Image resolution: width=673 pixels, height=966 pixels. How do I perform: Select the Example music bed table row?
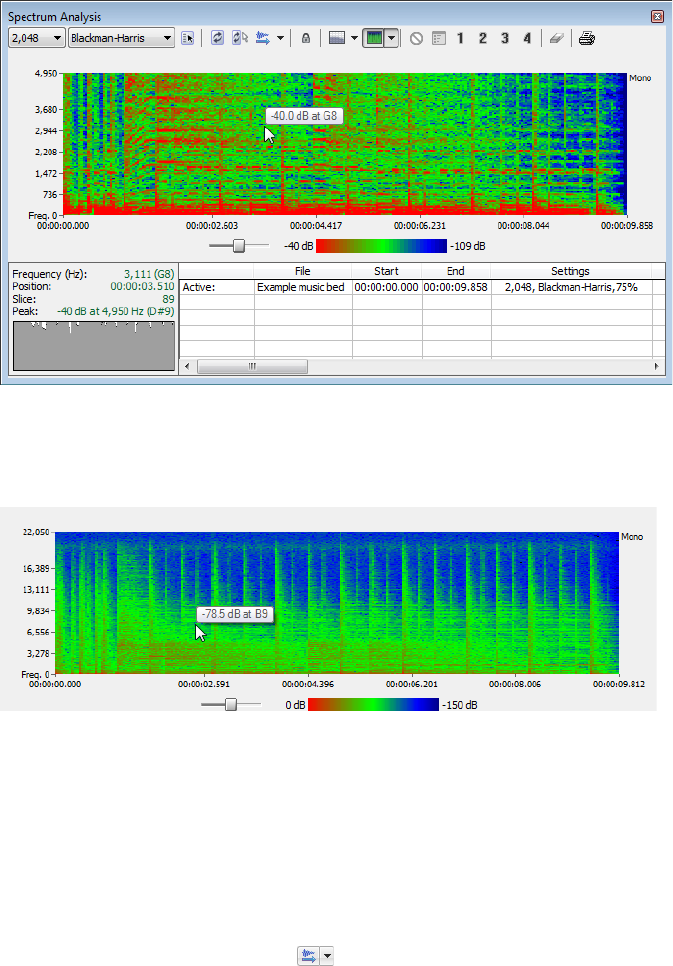(301, 287)
